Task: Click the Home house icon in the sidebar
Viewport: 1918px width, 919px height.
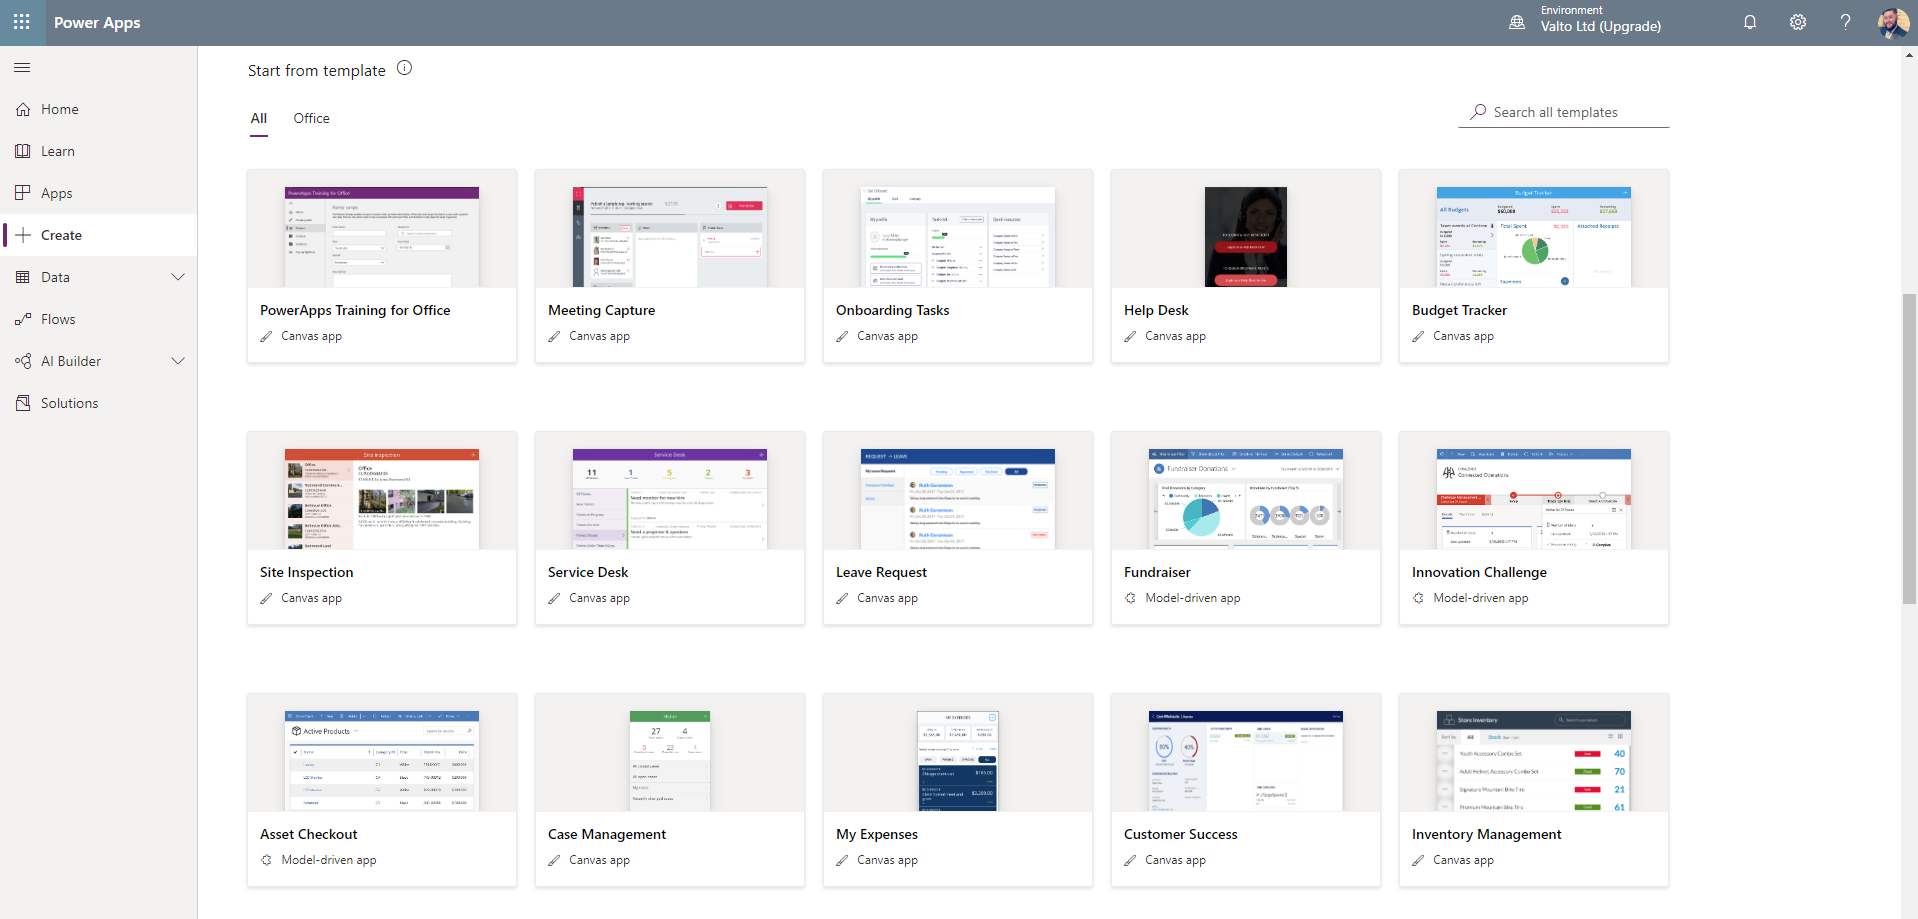Action: (23, 109)
